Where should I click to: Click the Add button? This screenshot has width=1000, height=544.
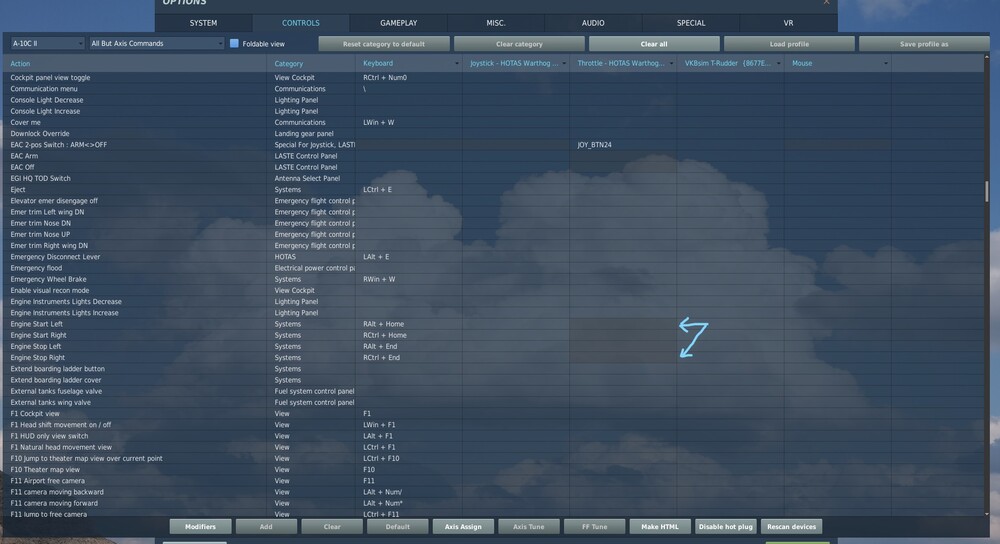[x=266, y=527]
